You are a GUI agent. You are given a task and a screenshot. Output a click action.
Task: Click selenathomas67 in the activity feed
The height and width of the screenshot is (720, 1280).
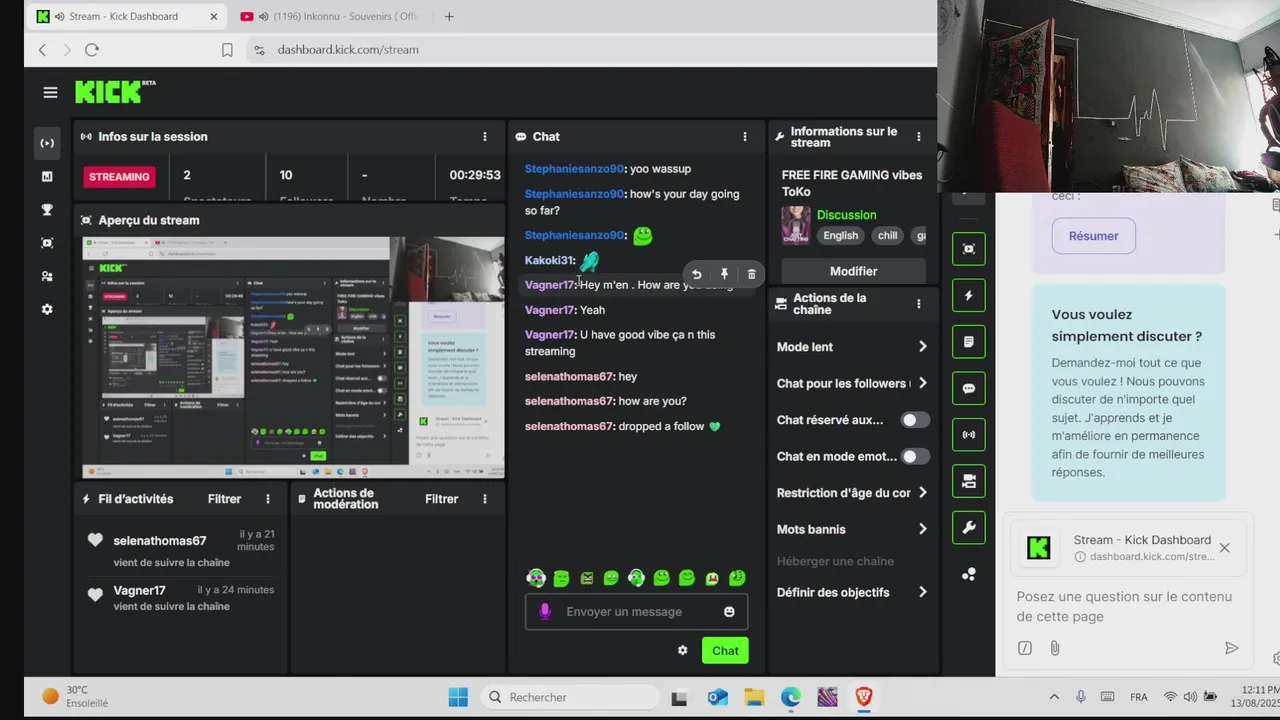click(160, 541)
